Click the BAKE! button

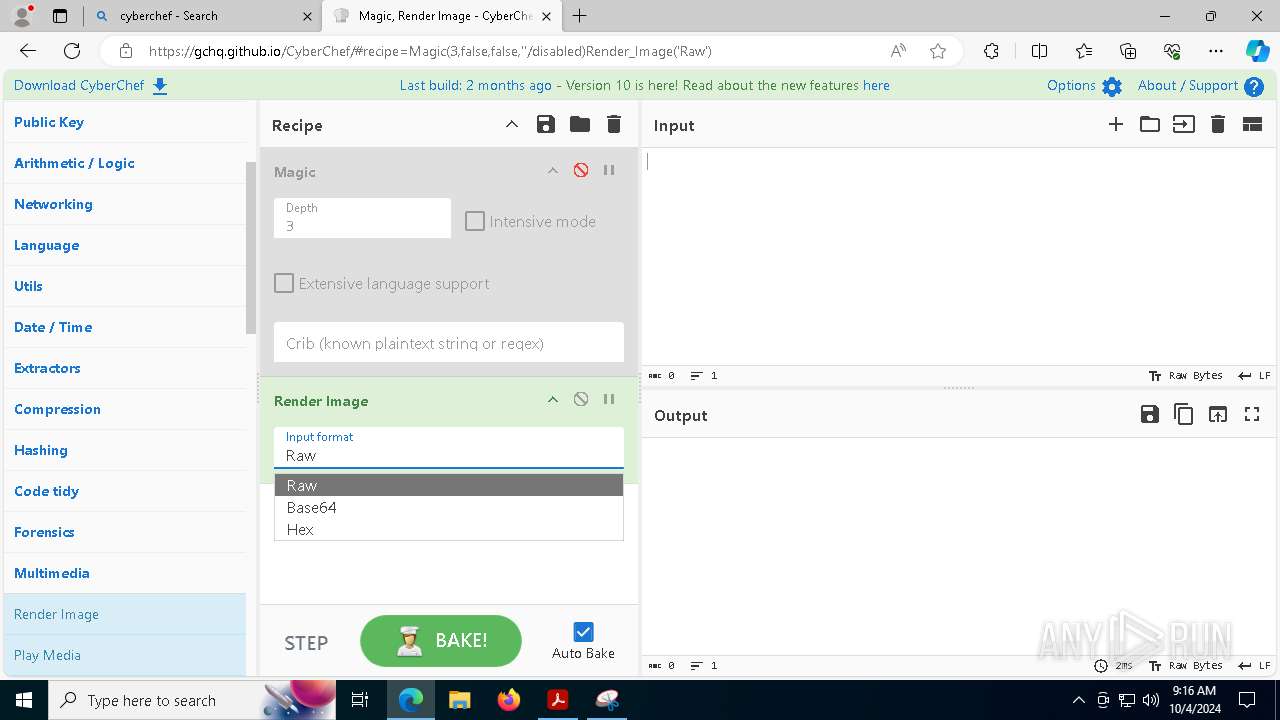[x=441, y=641]
